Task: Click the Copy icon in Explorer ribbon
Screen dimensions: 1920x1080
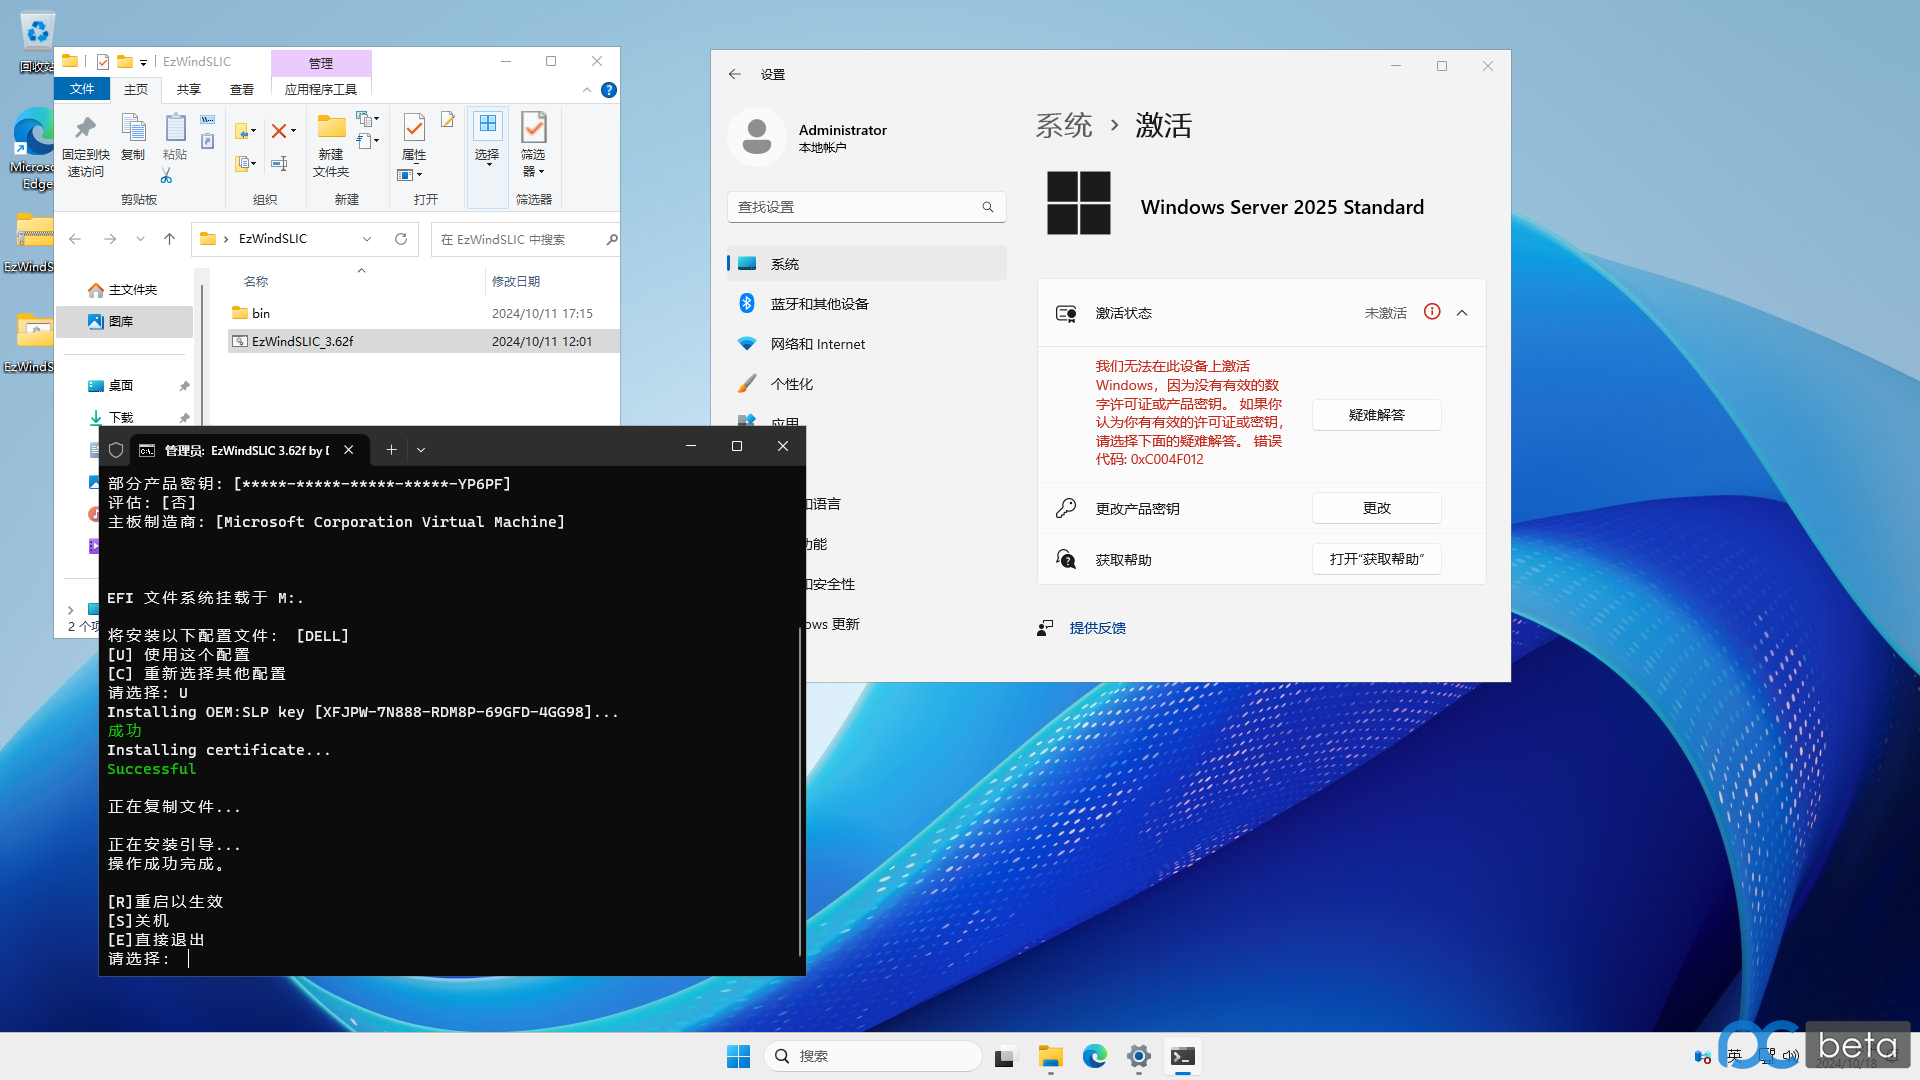Action: (x=133, y=128)
